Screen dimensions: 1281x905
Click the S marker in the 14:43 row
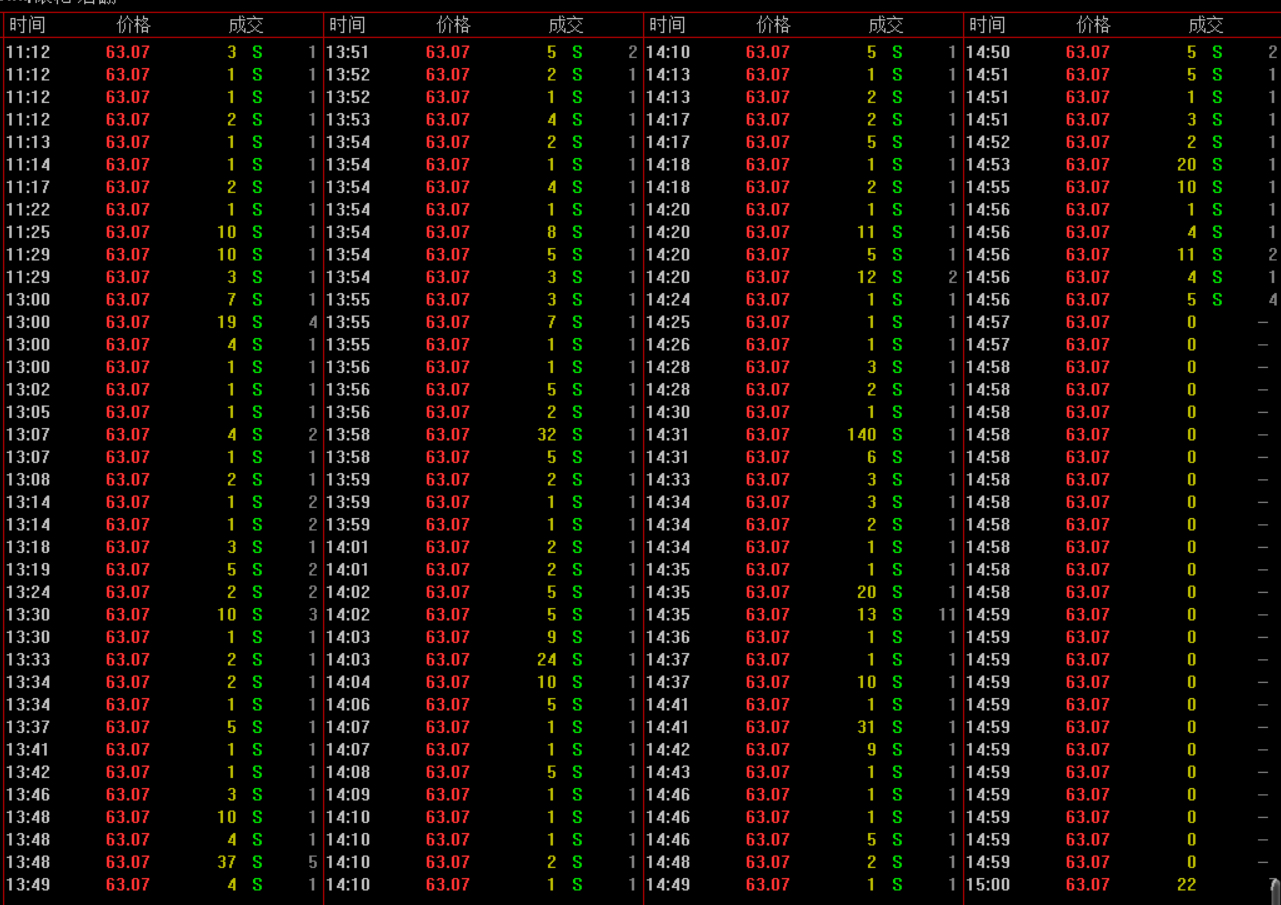(897, 772)
